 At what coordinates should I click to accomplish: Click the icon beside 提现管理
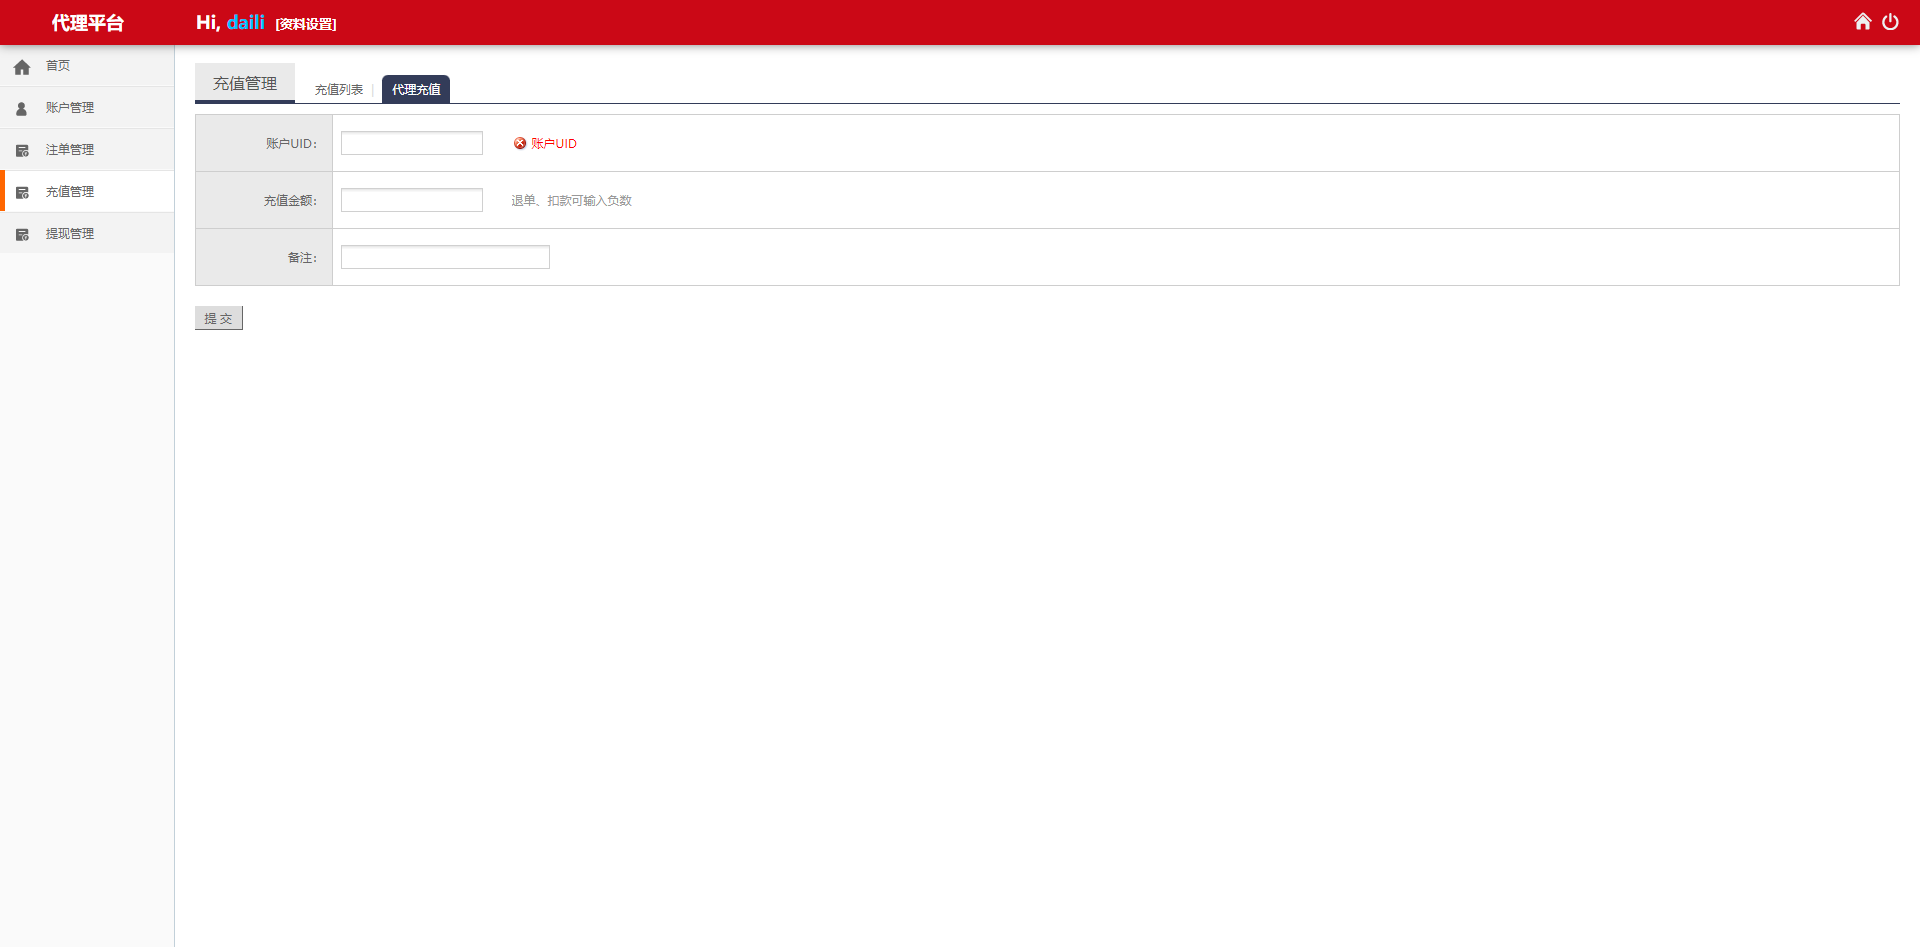(x=22, y=235)
